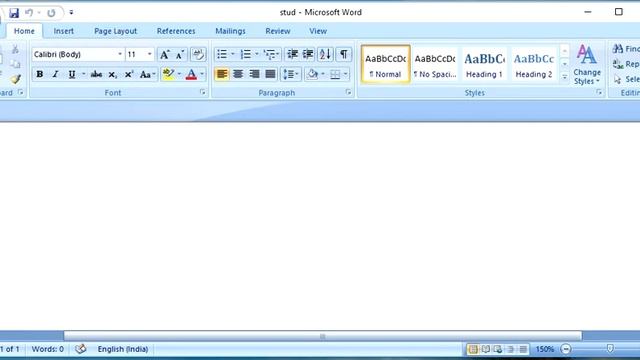640x360 pixels.
Task: Select Align Text Right
Action: point(254,74)
